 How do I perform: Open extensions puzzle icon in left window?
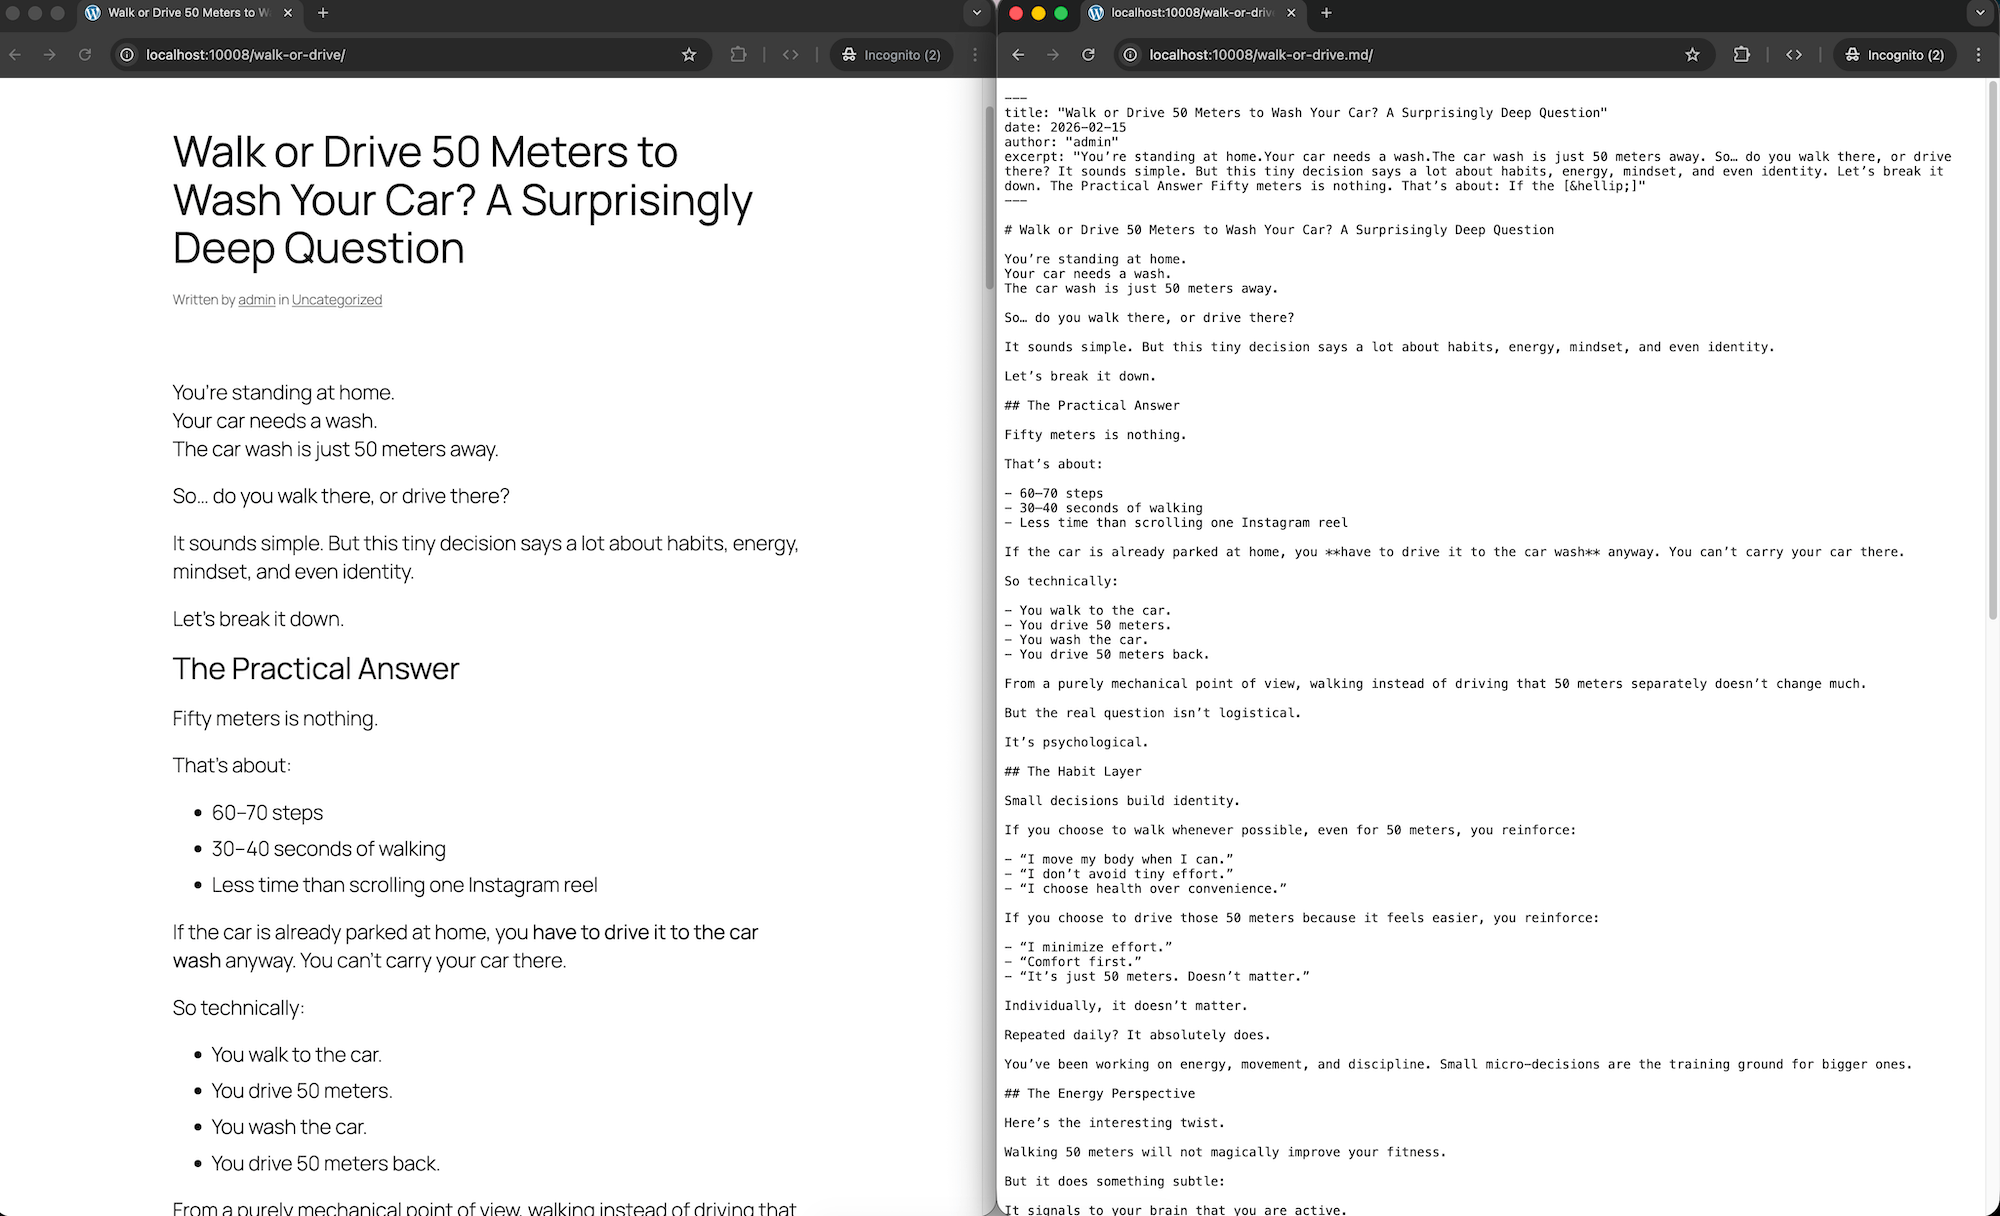(738, 55)
